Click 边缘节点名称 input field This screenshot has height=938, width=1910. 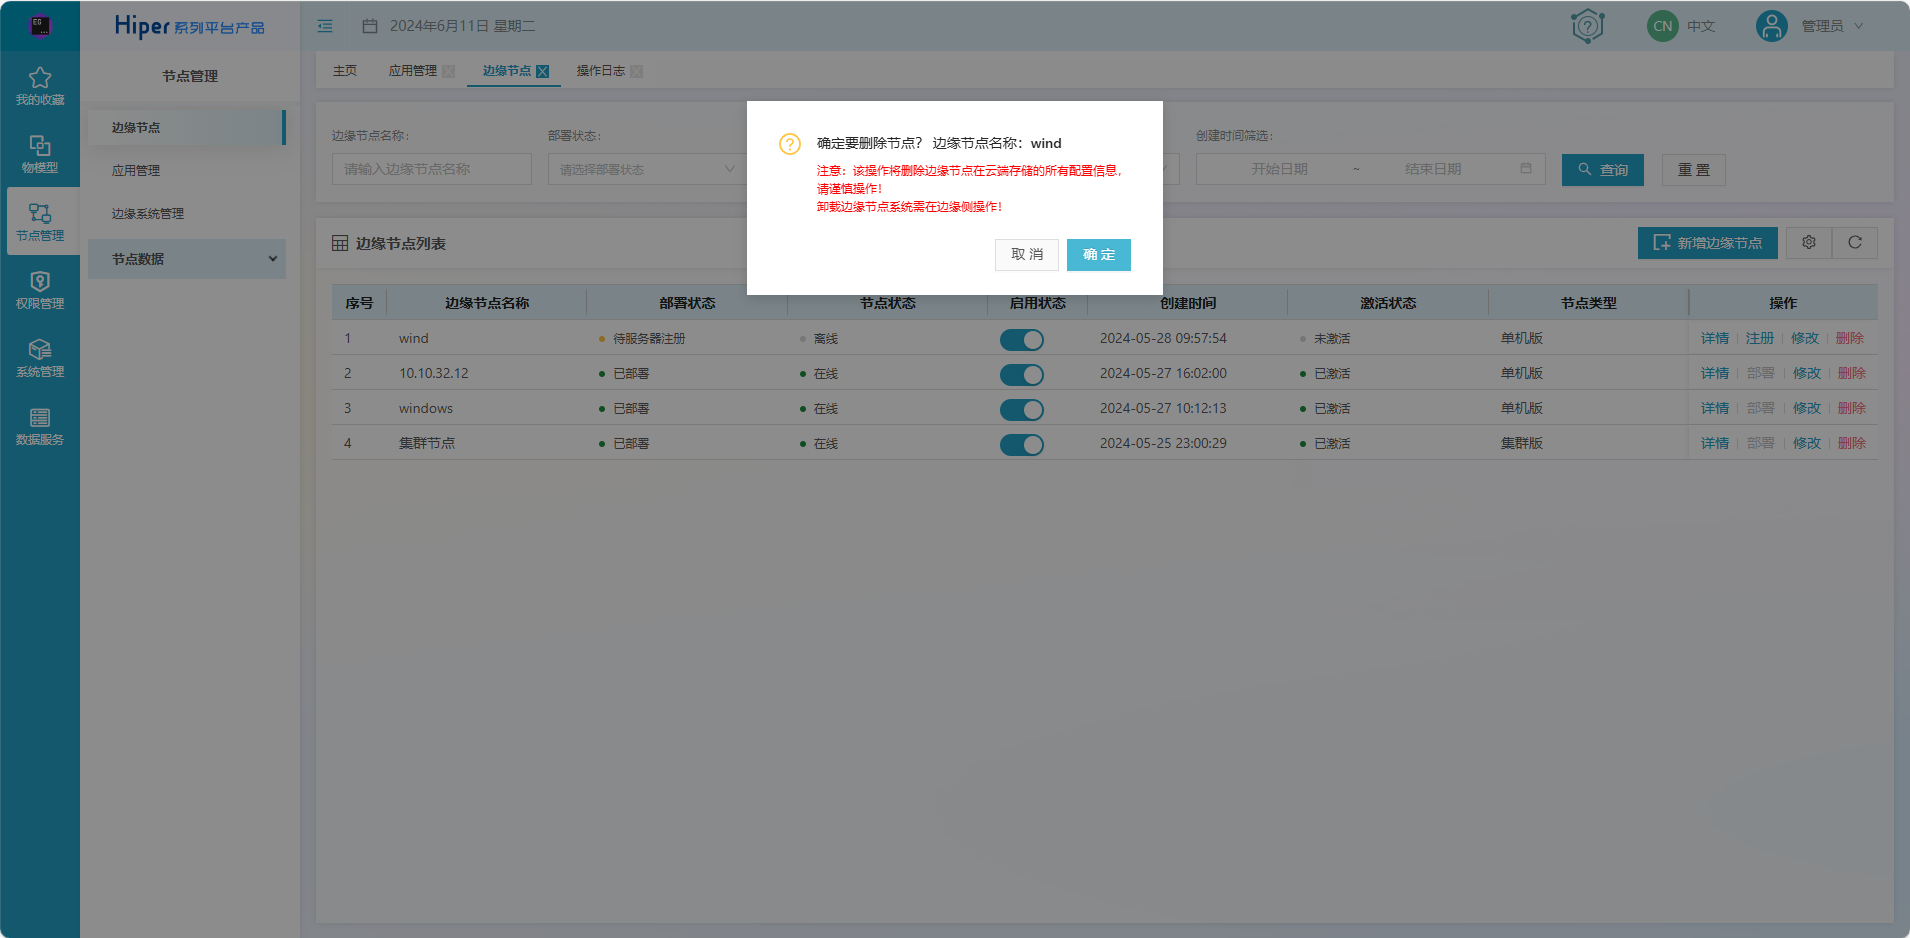432,169
